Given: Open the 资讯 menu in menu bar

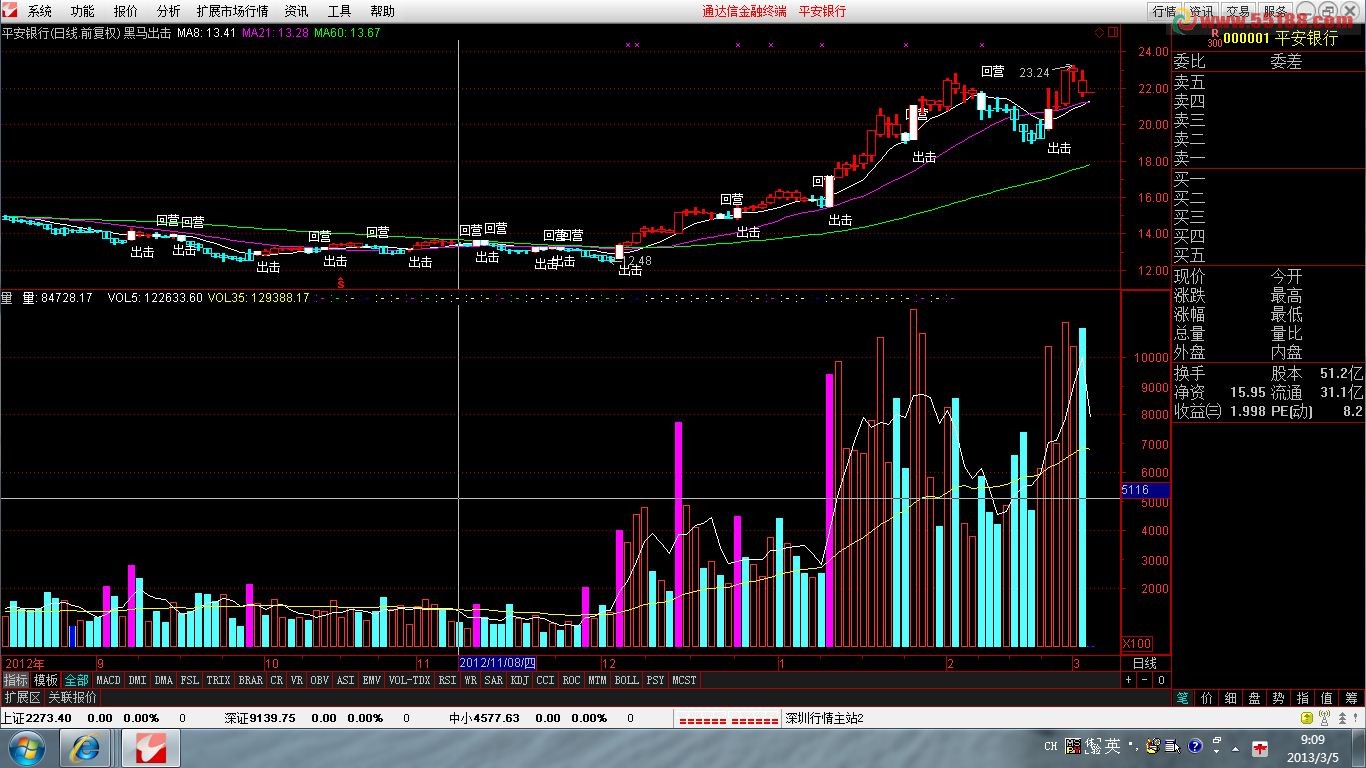Looking at the screenshot, I should 297,11.
